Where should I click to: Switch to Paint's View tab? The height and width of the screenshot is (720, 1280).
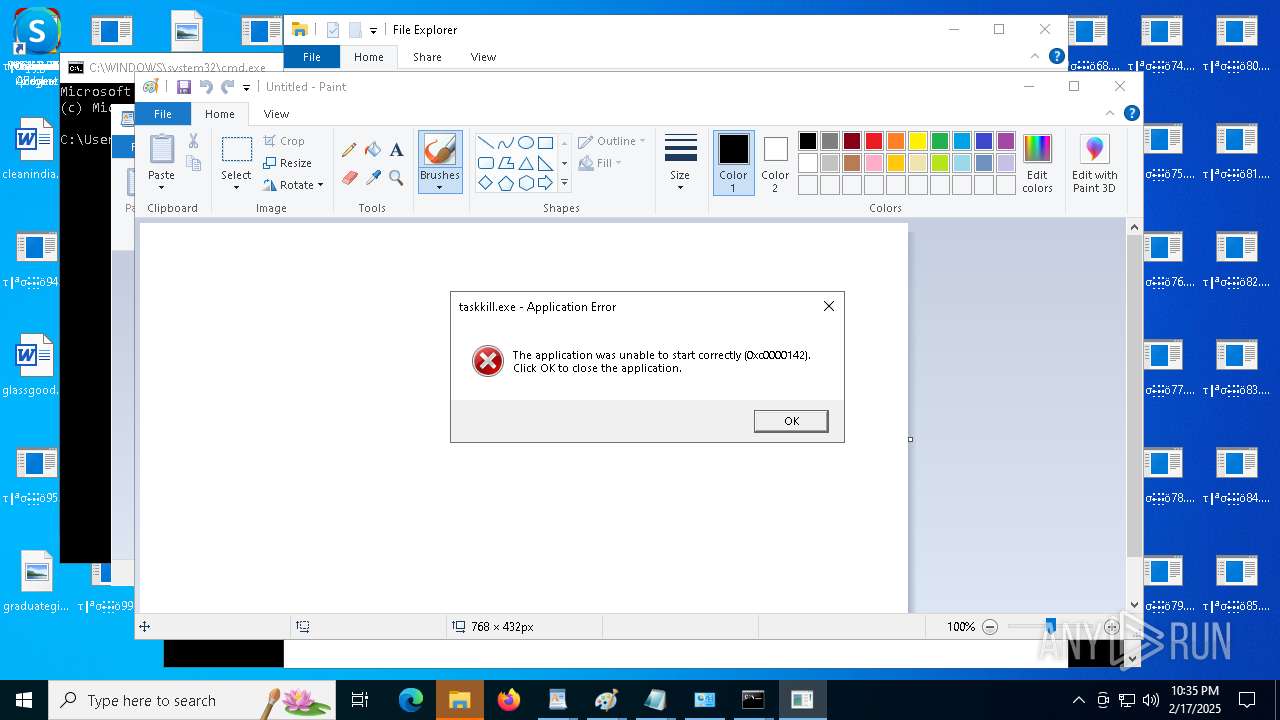(276, 114)
